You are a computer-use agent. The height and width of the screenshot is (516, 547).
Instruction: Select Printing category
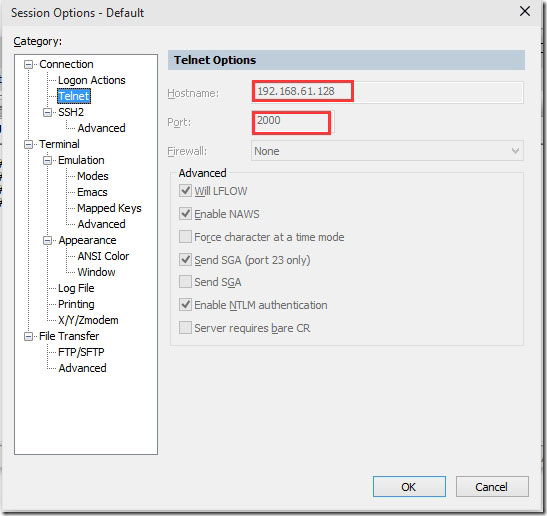(76, 304)
